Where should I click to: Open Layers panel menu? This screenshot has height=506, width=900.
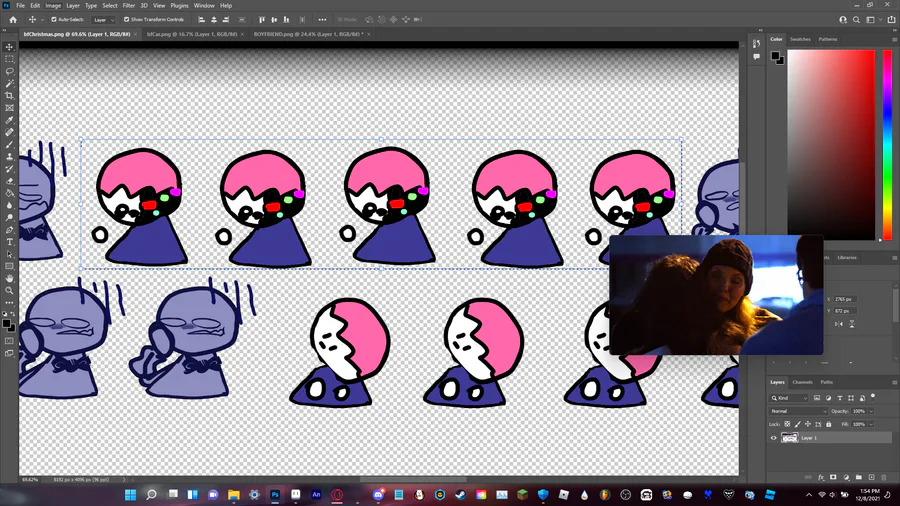pyautogui.click(x=894, y=382)
